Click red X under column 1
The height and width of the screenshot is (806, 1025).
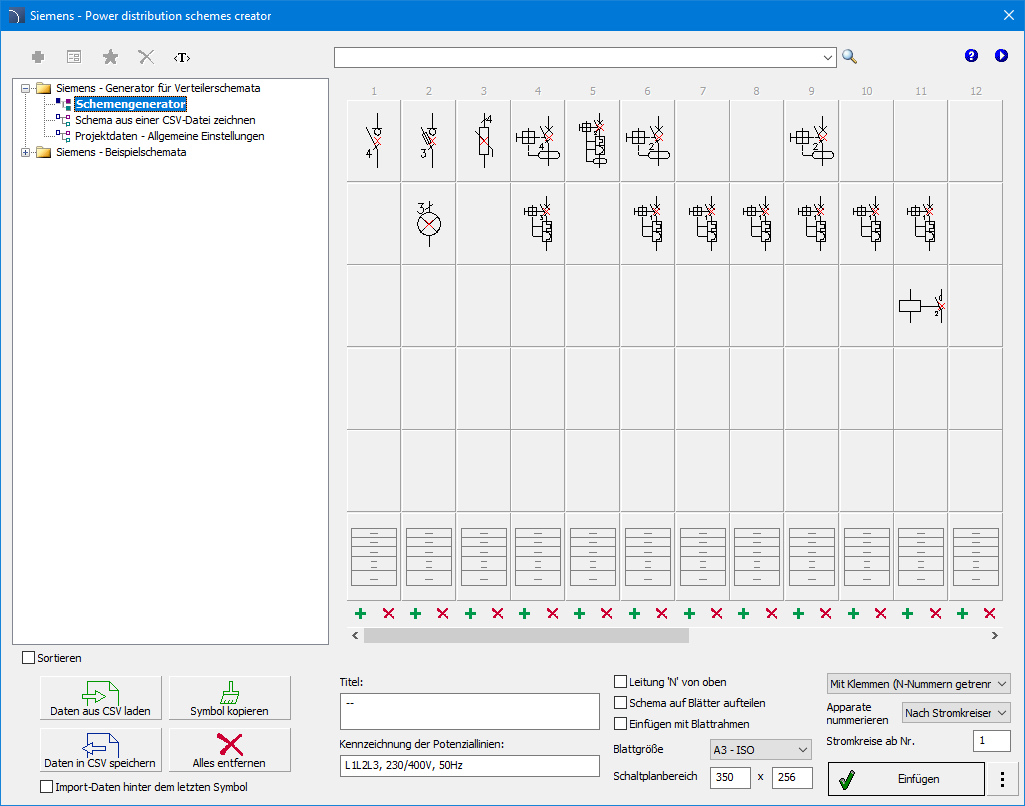tap(388, 613)
